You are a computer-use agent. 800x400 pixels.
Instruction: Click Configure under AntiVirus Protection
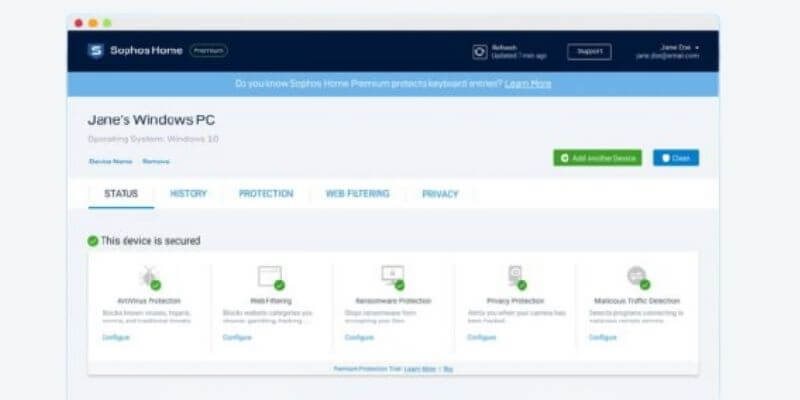[x=116, y=337]
